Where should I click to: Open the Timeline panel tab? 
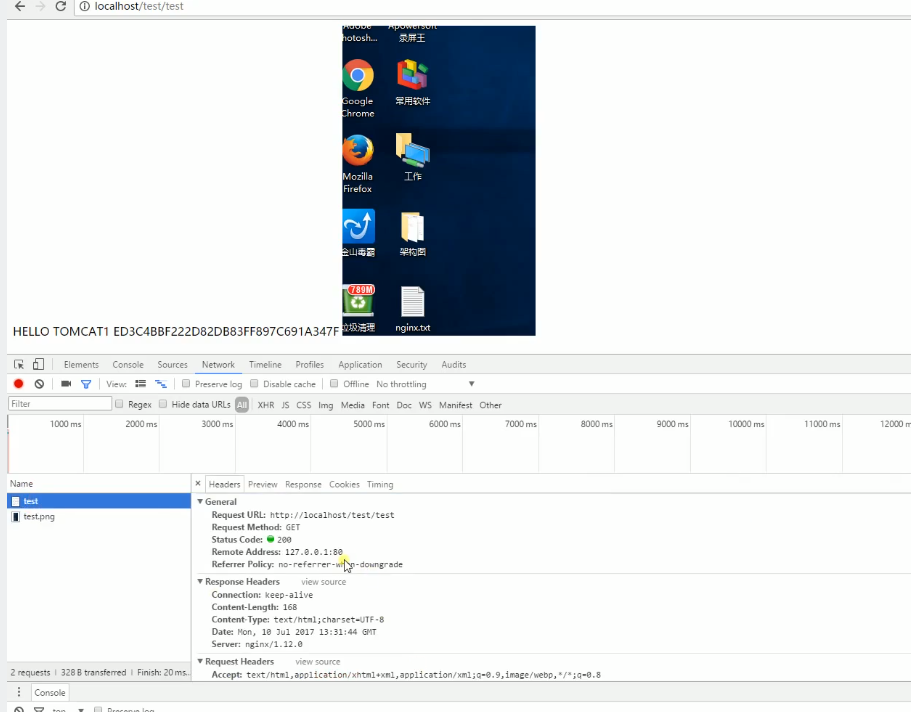(266, 364)
